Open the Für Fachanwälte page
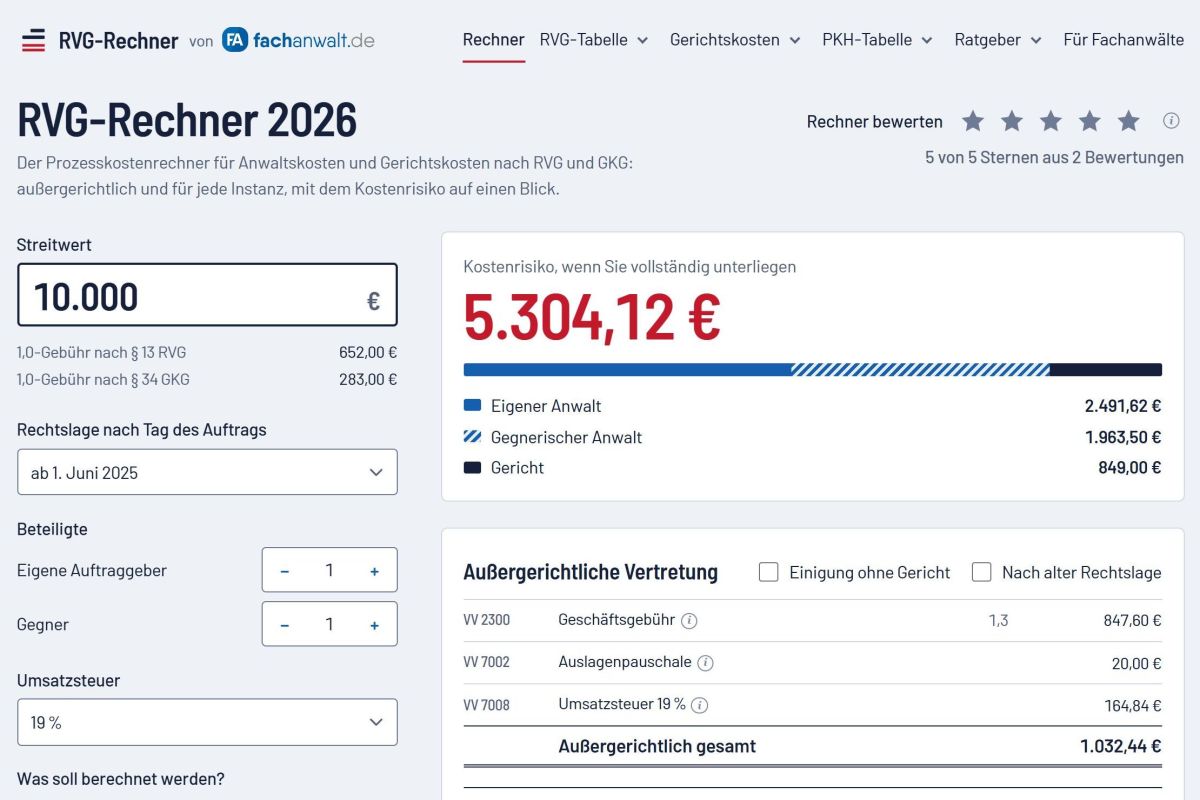 point(1123,40)
